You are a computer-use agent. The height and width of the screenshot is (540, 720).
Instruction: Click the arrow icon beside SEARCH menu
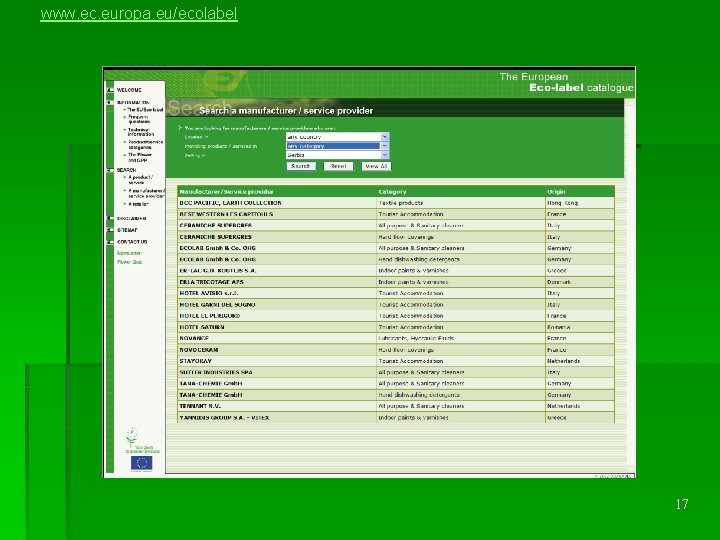[x=110, y=170]
